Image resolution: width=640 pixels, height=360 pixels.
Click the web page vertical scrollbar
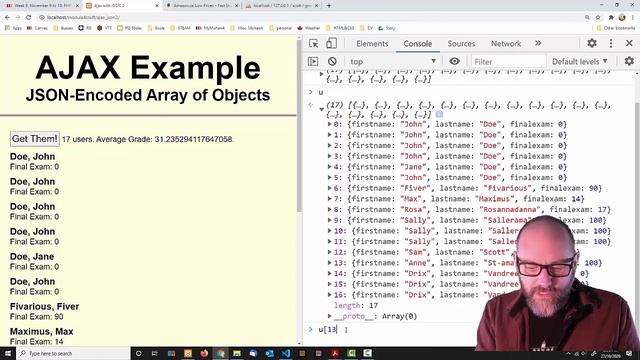(300, 127)
